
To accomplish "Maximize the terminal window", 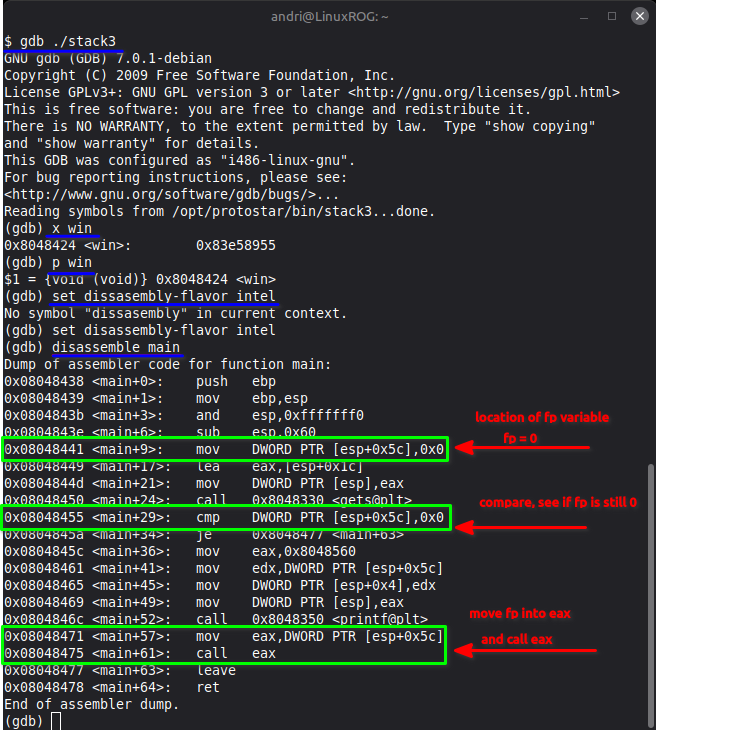I will [612, 16].
